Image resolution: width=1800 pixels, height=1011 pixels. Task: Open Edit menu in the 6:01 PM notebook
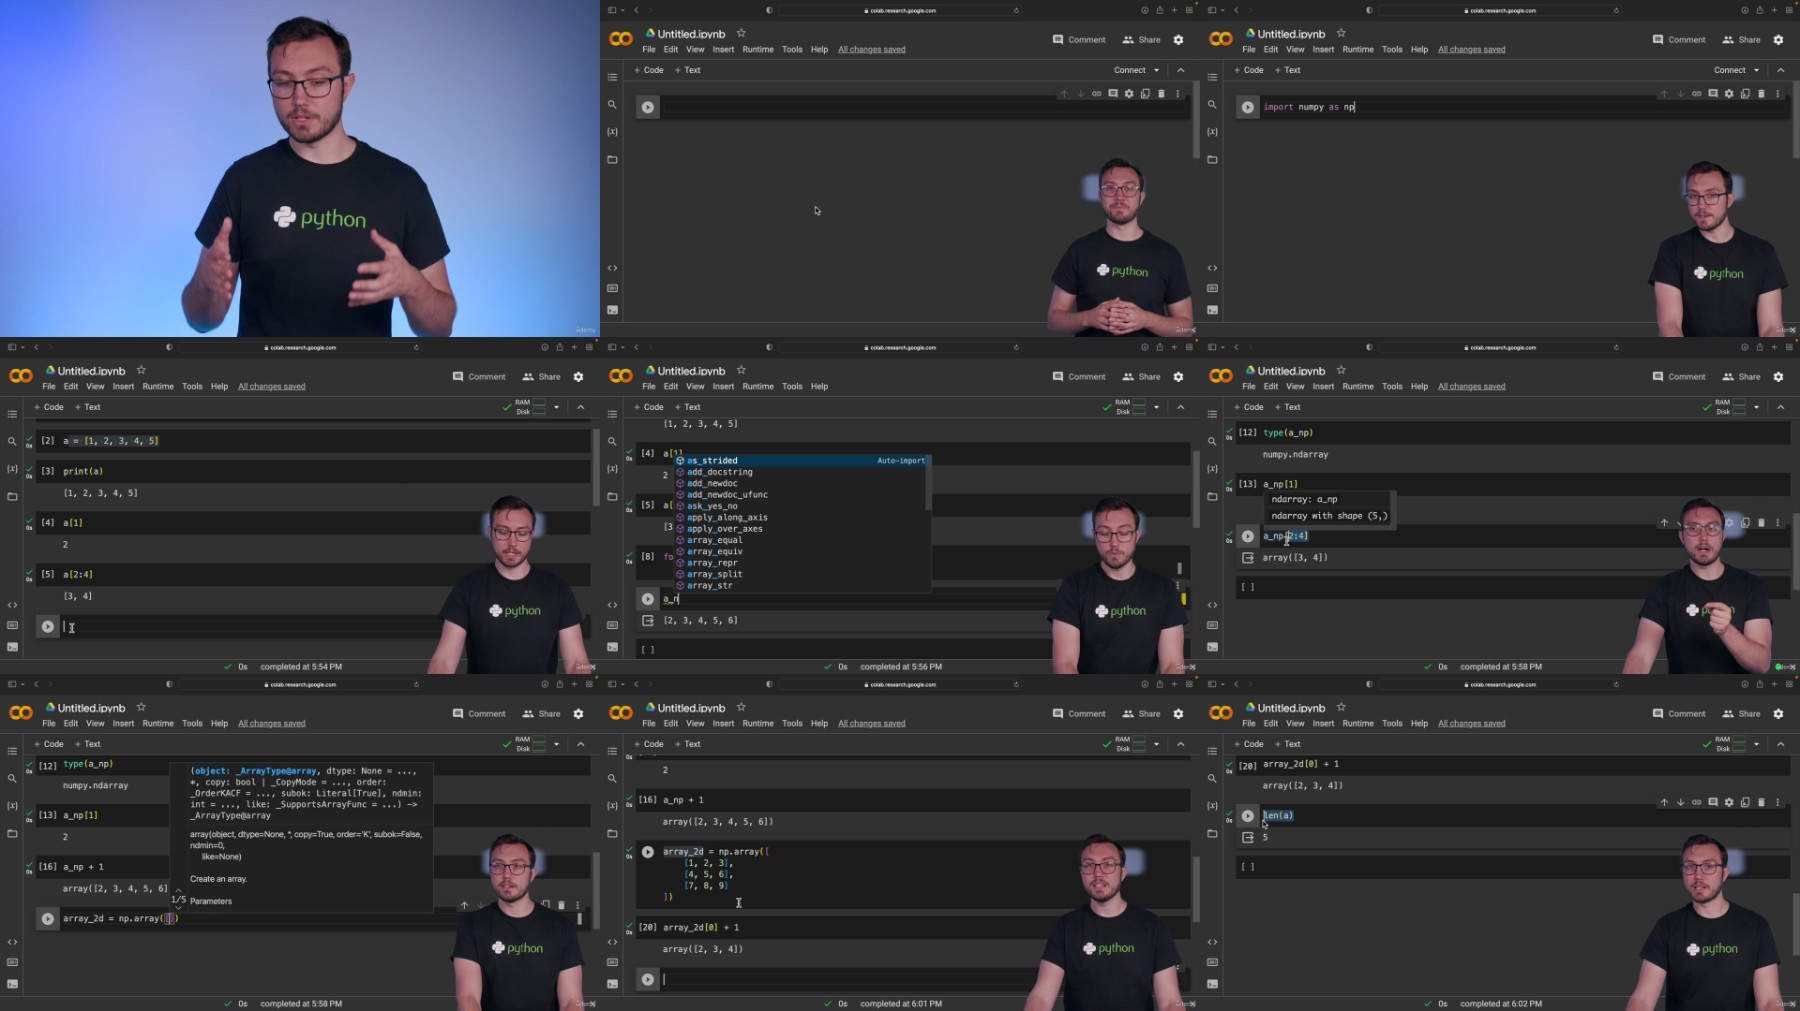[670, 723]
